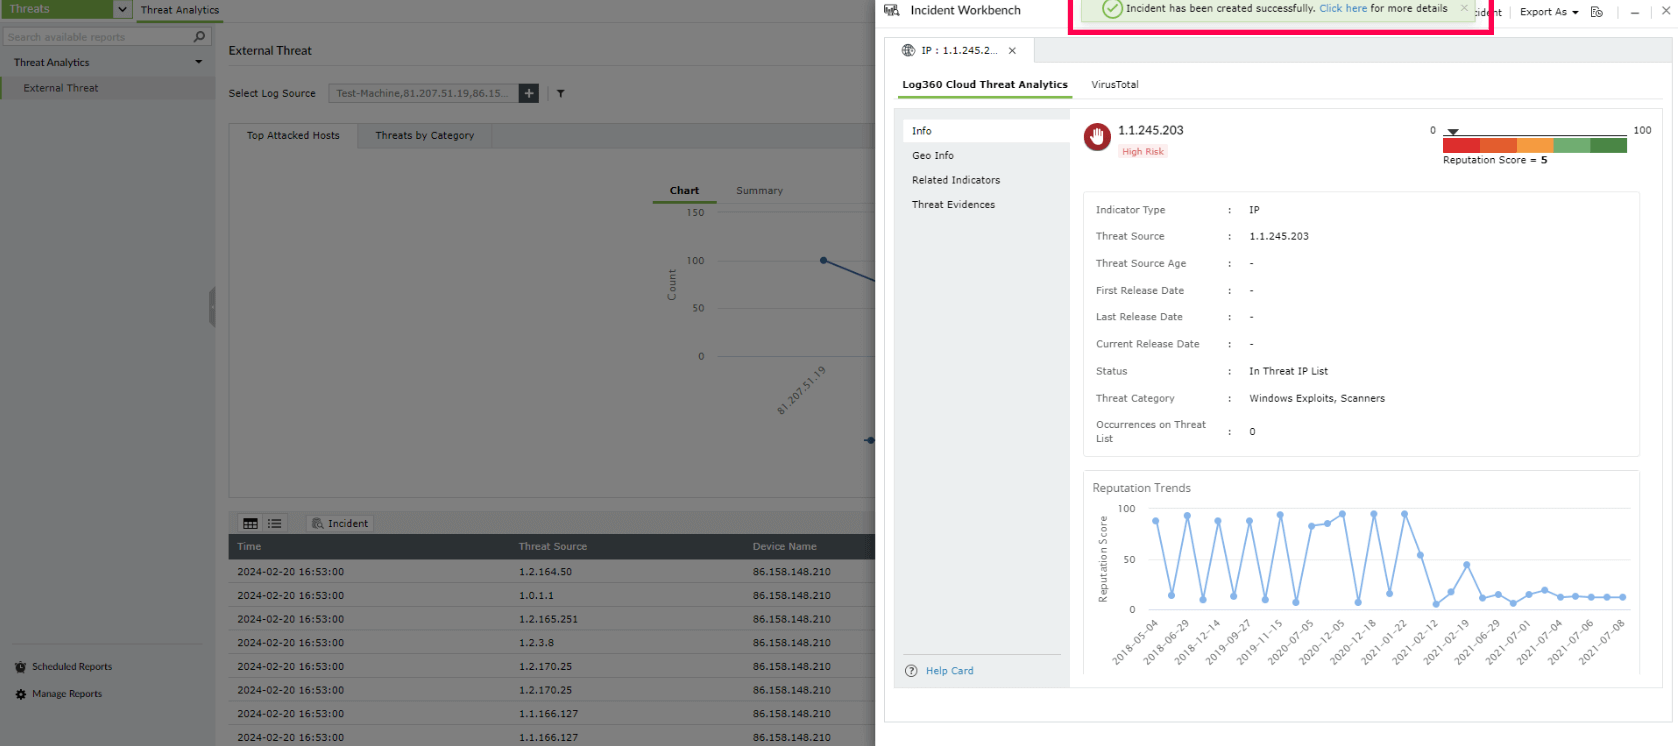Sort by the Device Name column header

coord(785,547)
